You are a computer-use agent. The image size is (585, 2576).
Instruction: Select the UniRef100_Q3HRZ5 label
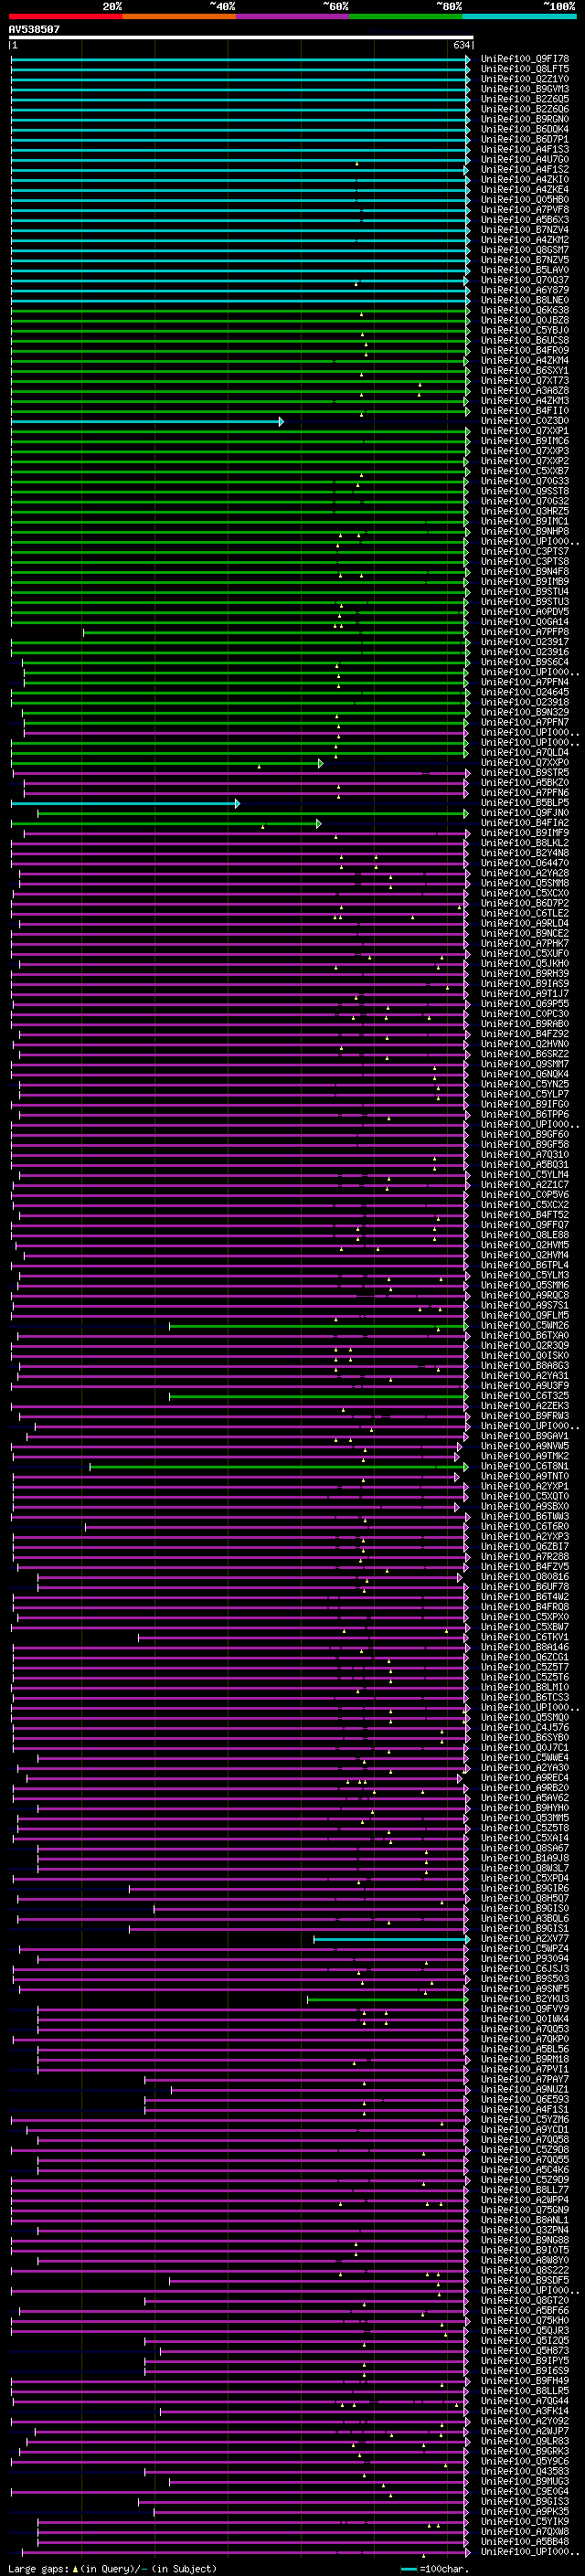(525, 511)
